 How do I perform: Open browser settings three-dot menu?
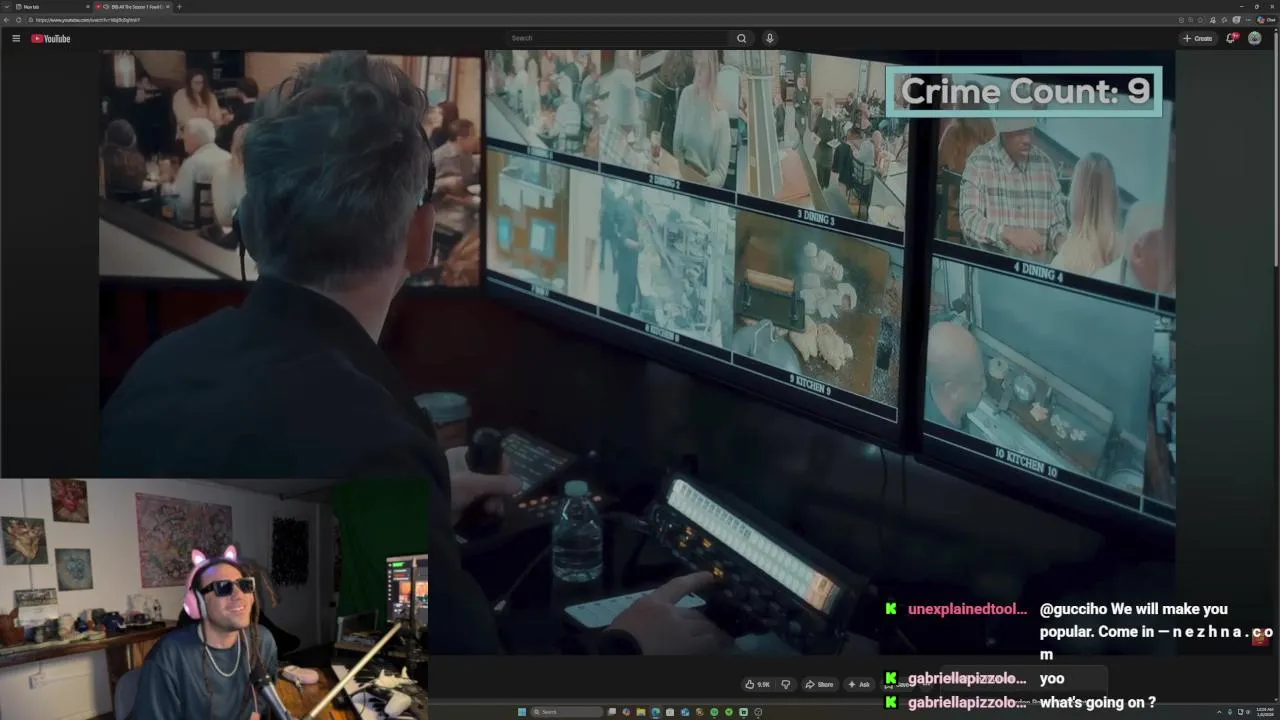[1249, 20]
